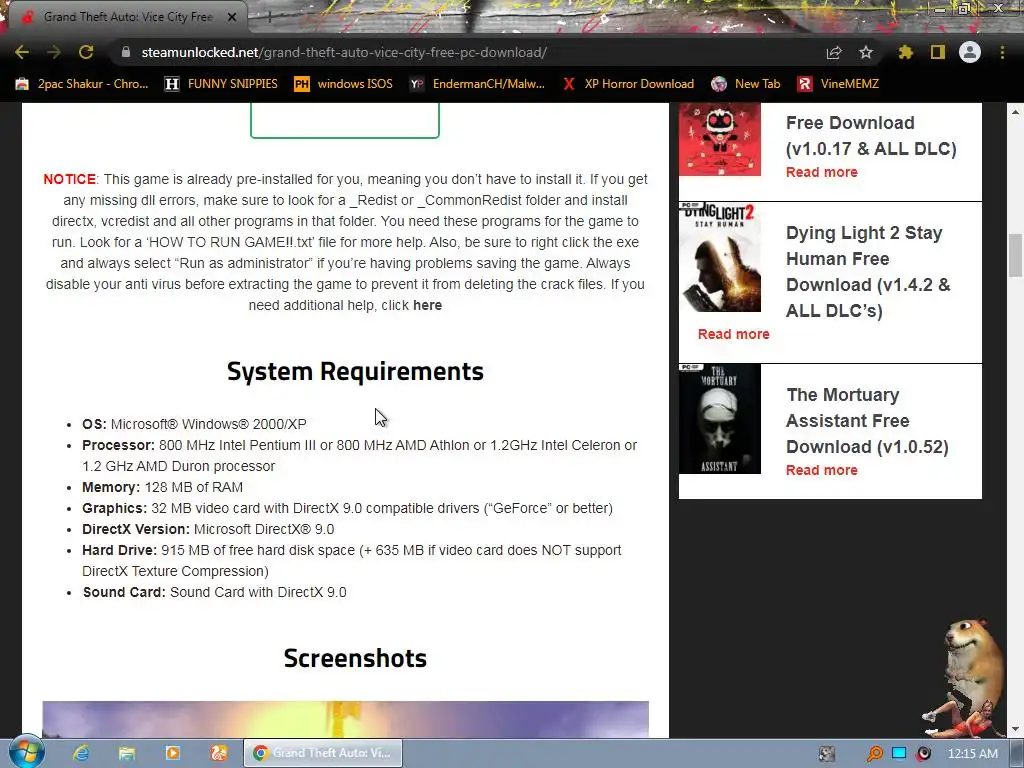The width and height of the screenshot is (1024, 768).
Task: Open the Chrome three-dot menu
Action: (x=1002, y=52)
